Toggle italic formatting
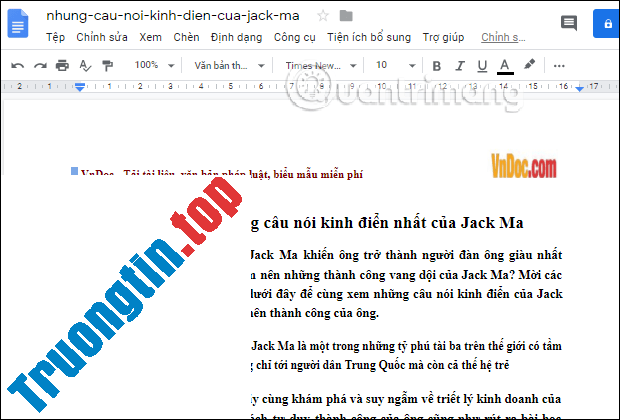The width and height of the screenshot is (620, 420). click(x=459, y=66)
